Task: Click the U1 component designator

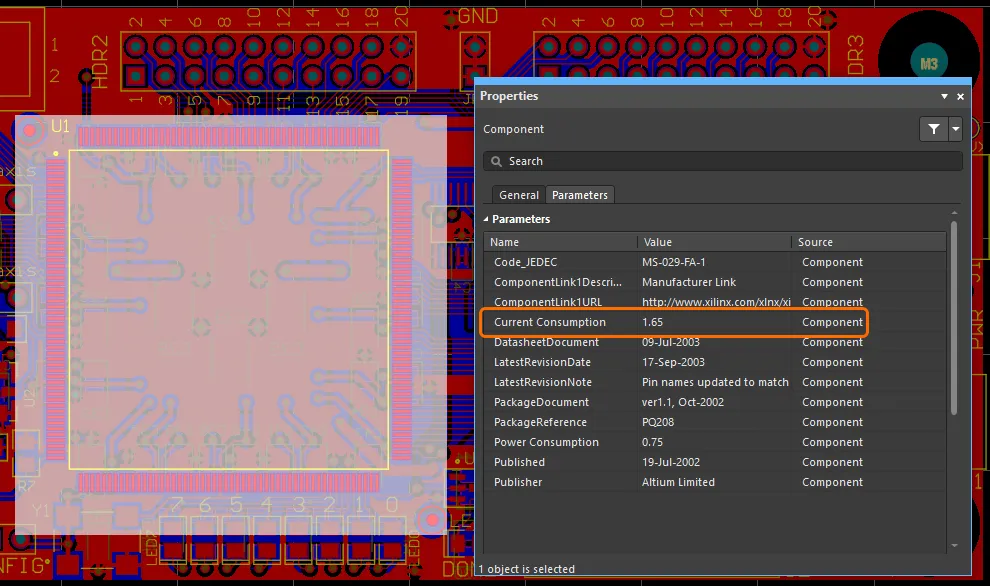Action: tap(60, 126)
